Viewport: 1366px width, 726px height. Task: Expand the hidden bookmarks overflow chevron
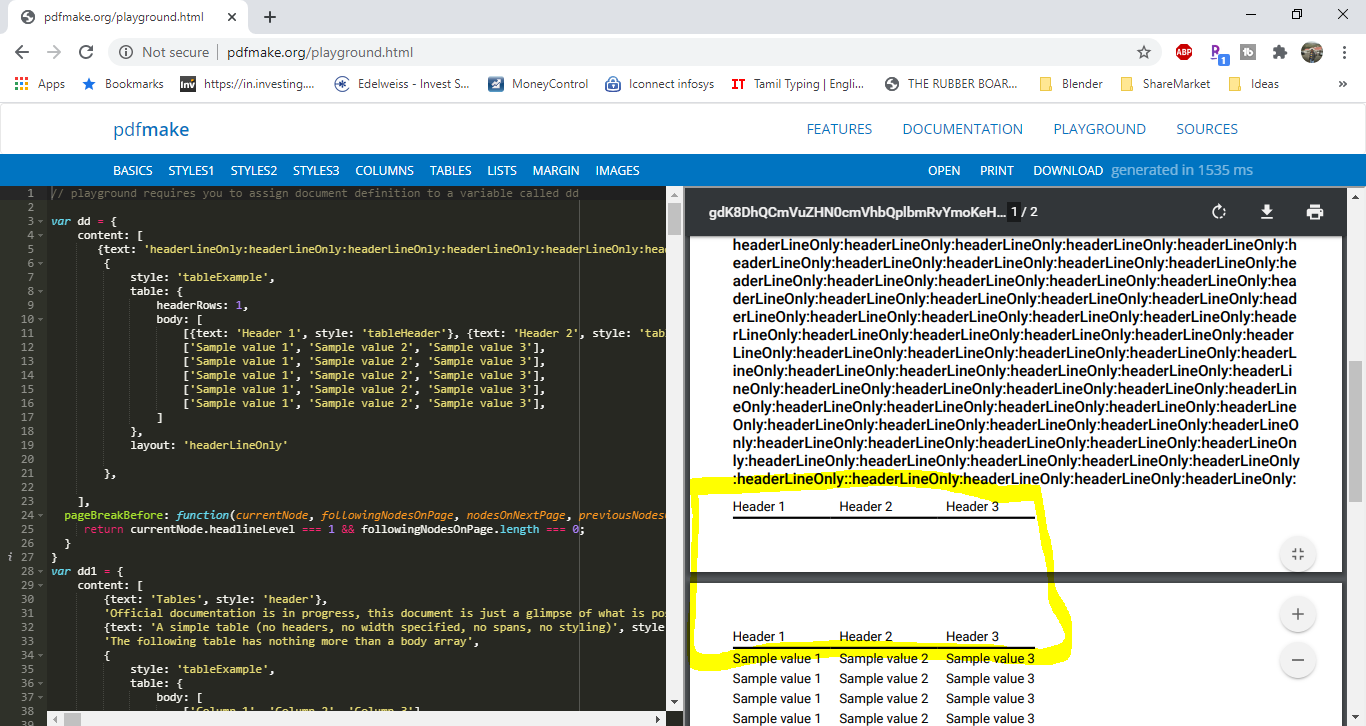tap(1342, 84)
